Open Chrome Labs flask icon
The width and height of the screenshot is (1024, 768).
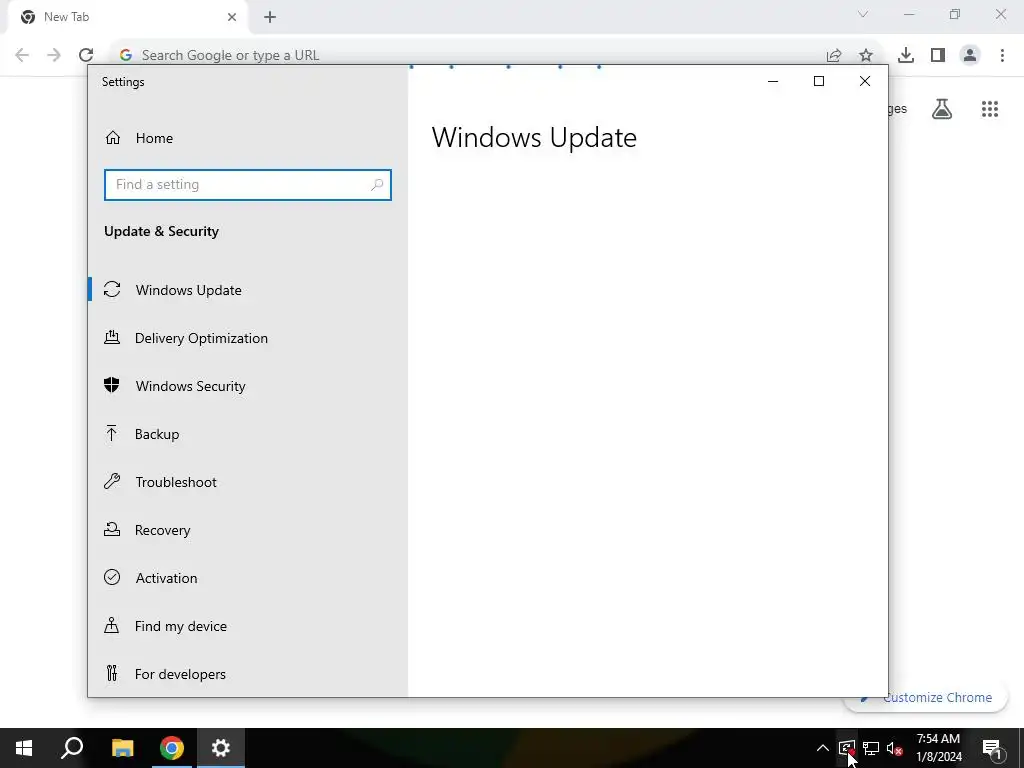(x=942, y=109)
